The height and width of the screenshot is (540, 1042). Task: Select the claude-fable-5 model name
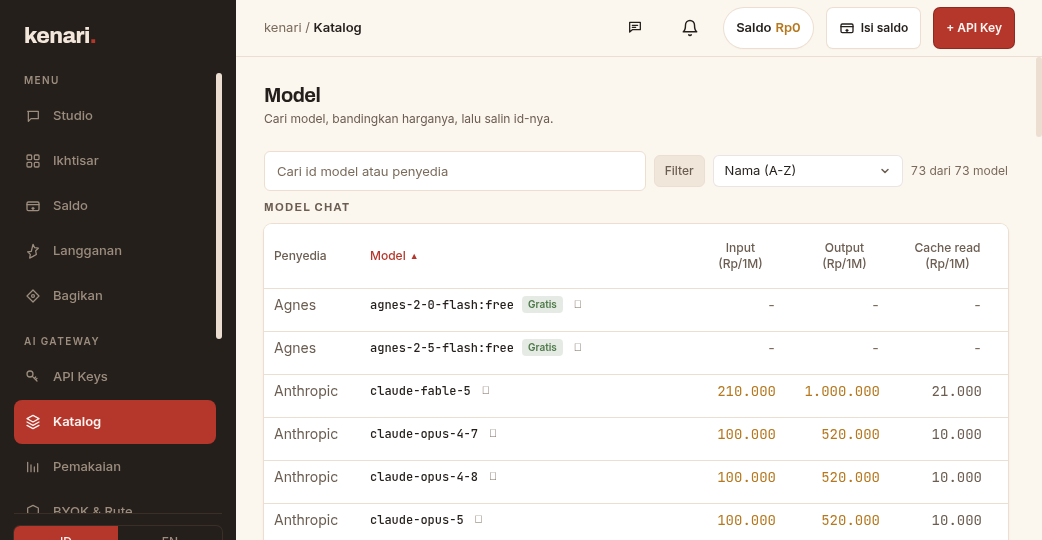(420, 391)
